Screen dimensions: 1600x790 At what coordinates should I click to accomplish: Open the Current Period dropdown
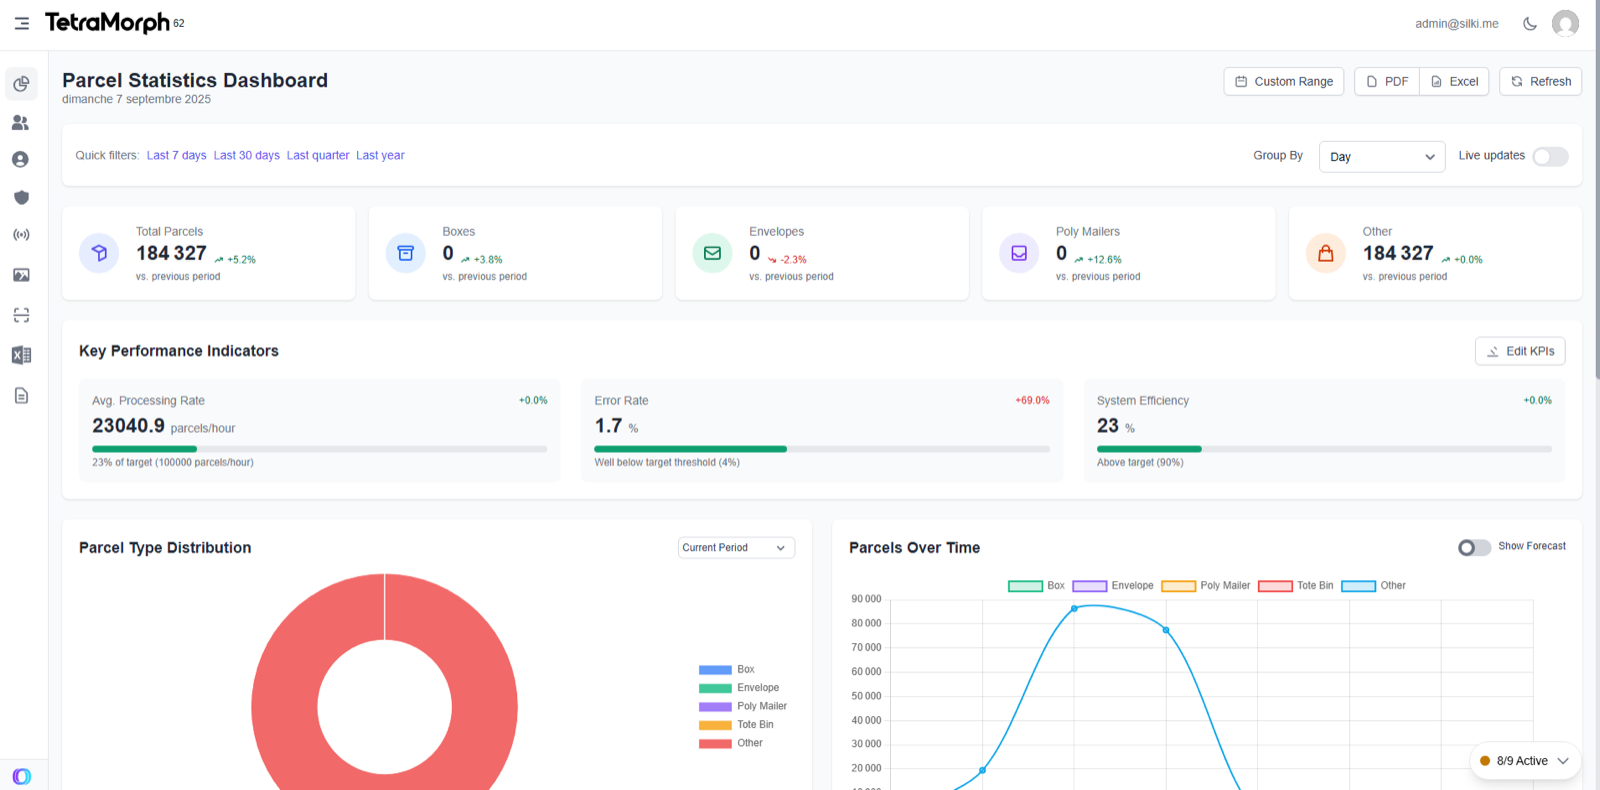pyautogui.click(x=736, y=548)
